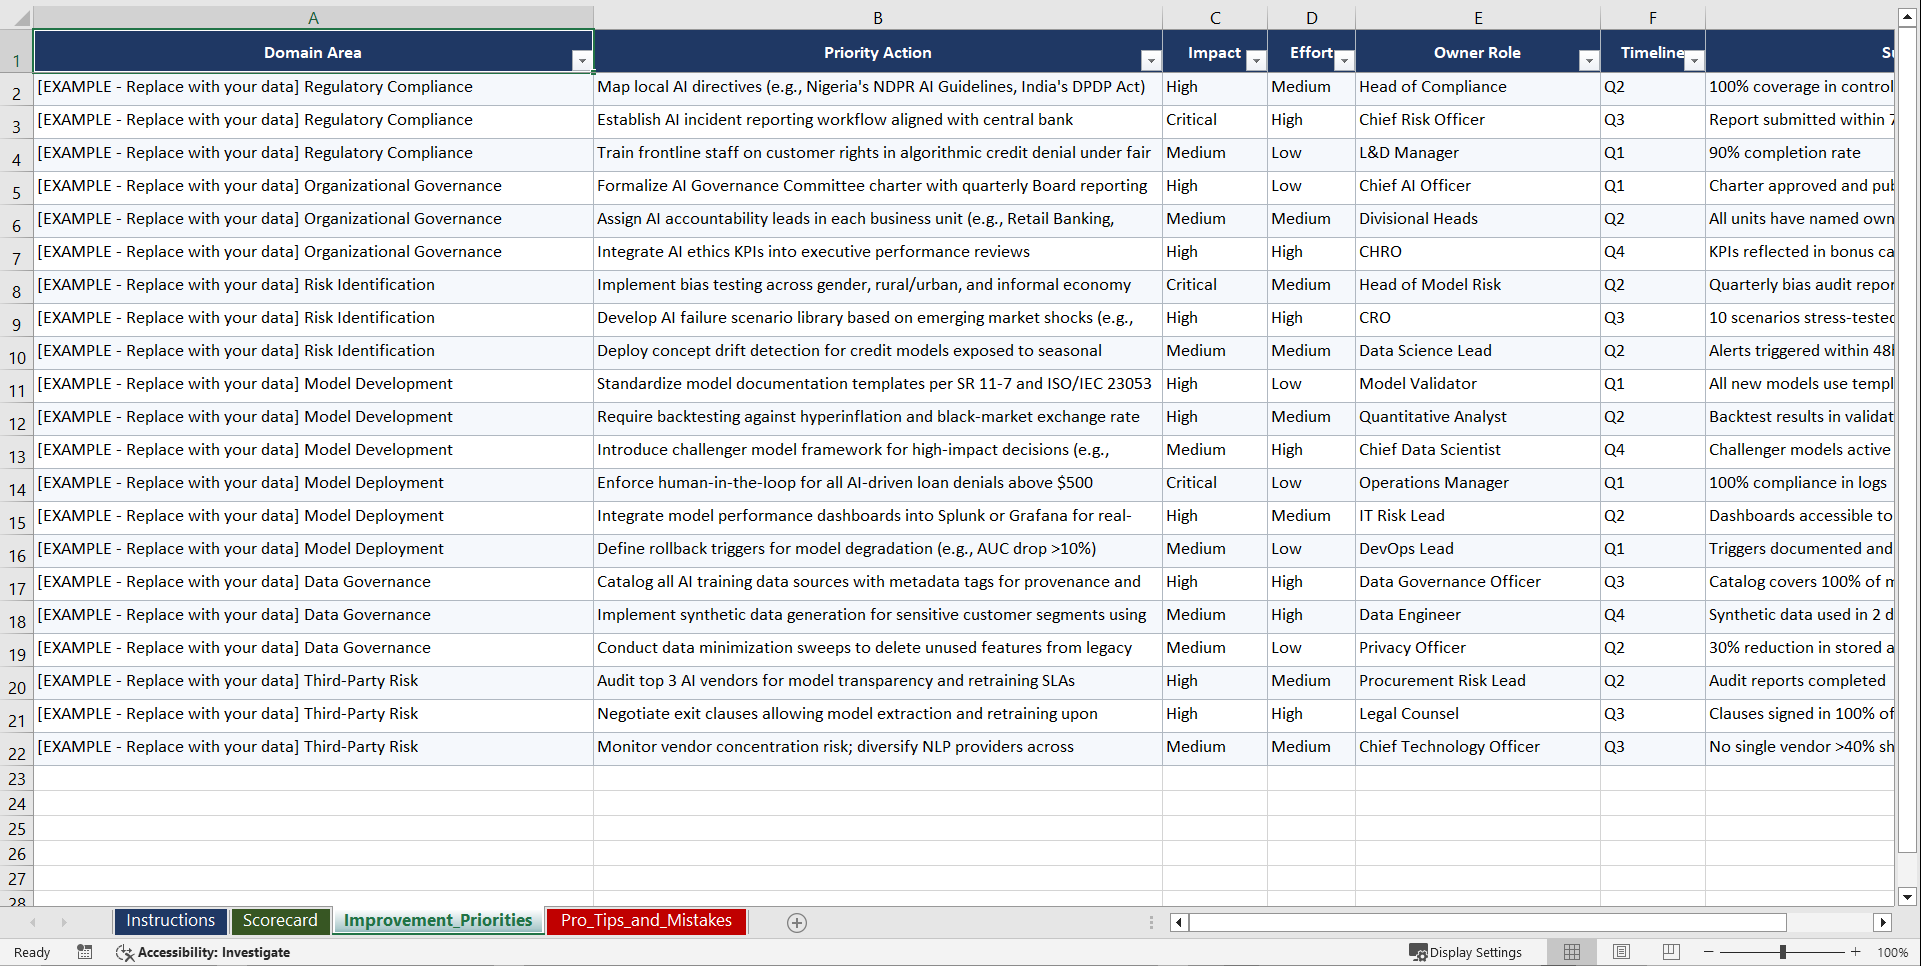The width and height of the screenshot is (1921, 966).
Task: Toggle the Priority Action filter arrow
Action: (x=1151, y=60)
